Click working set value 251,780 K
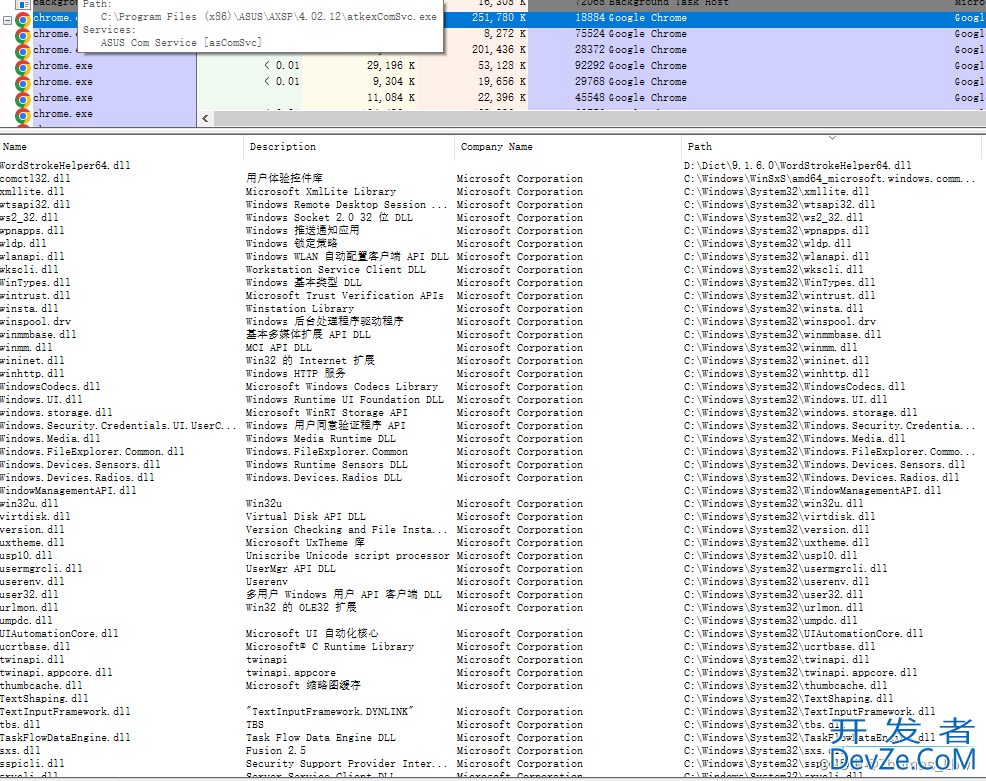The image size is (986, 781). click(499, 18)
